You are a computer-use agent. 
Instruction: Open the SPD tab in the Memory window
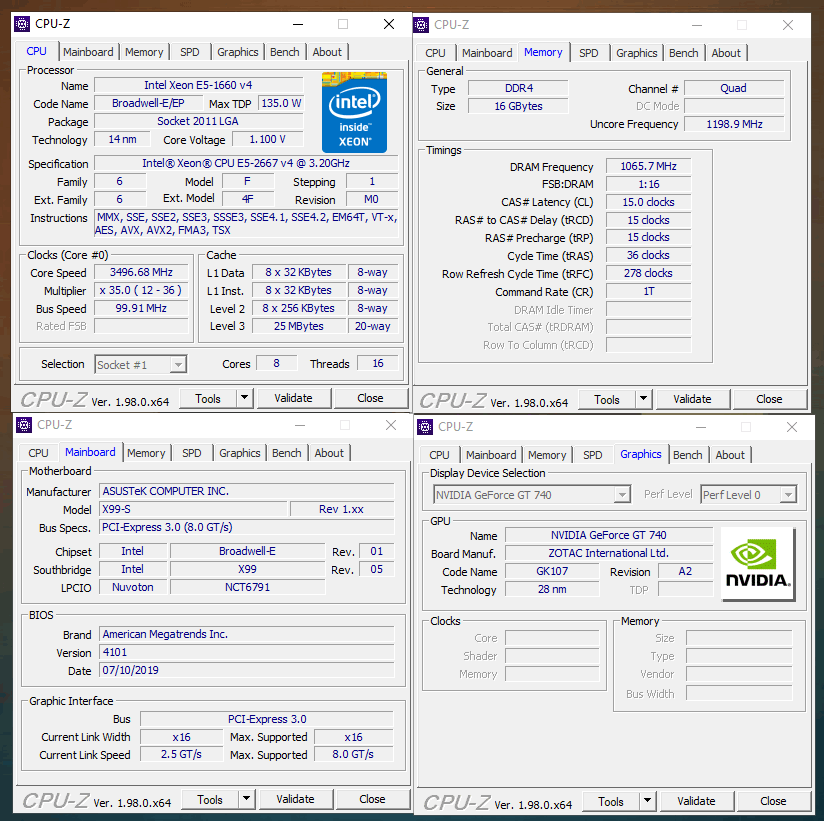pos(589,53)
